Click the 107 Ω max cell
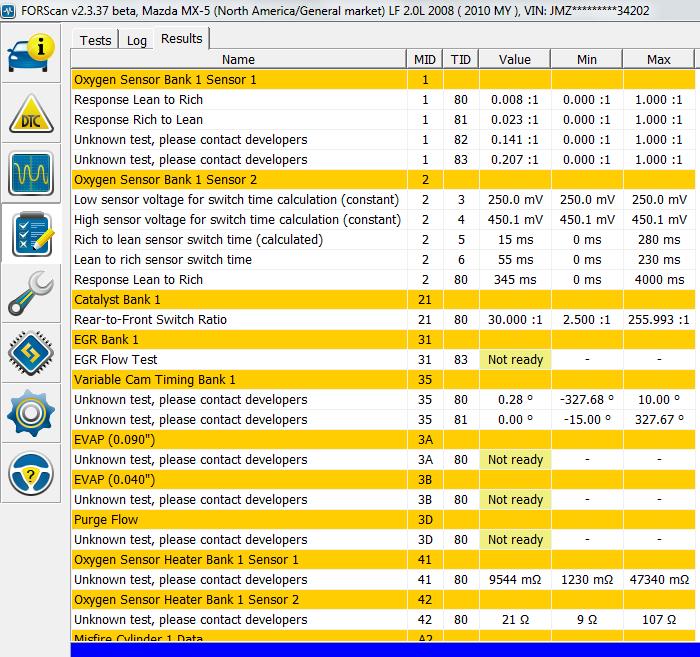Image resolution: width=700 pixels, height=657 pixels. pyautogui.click(x=659, y=620)
